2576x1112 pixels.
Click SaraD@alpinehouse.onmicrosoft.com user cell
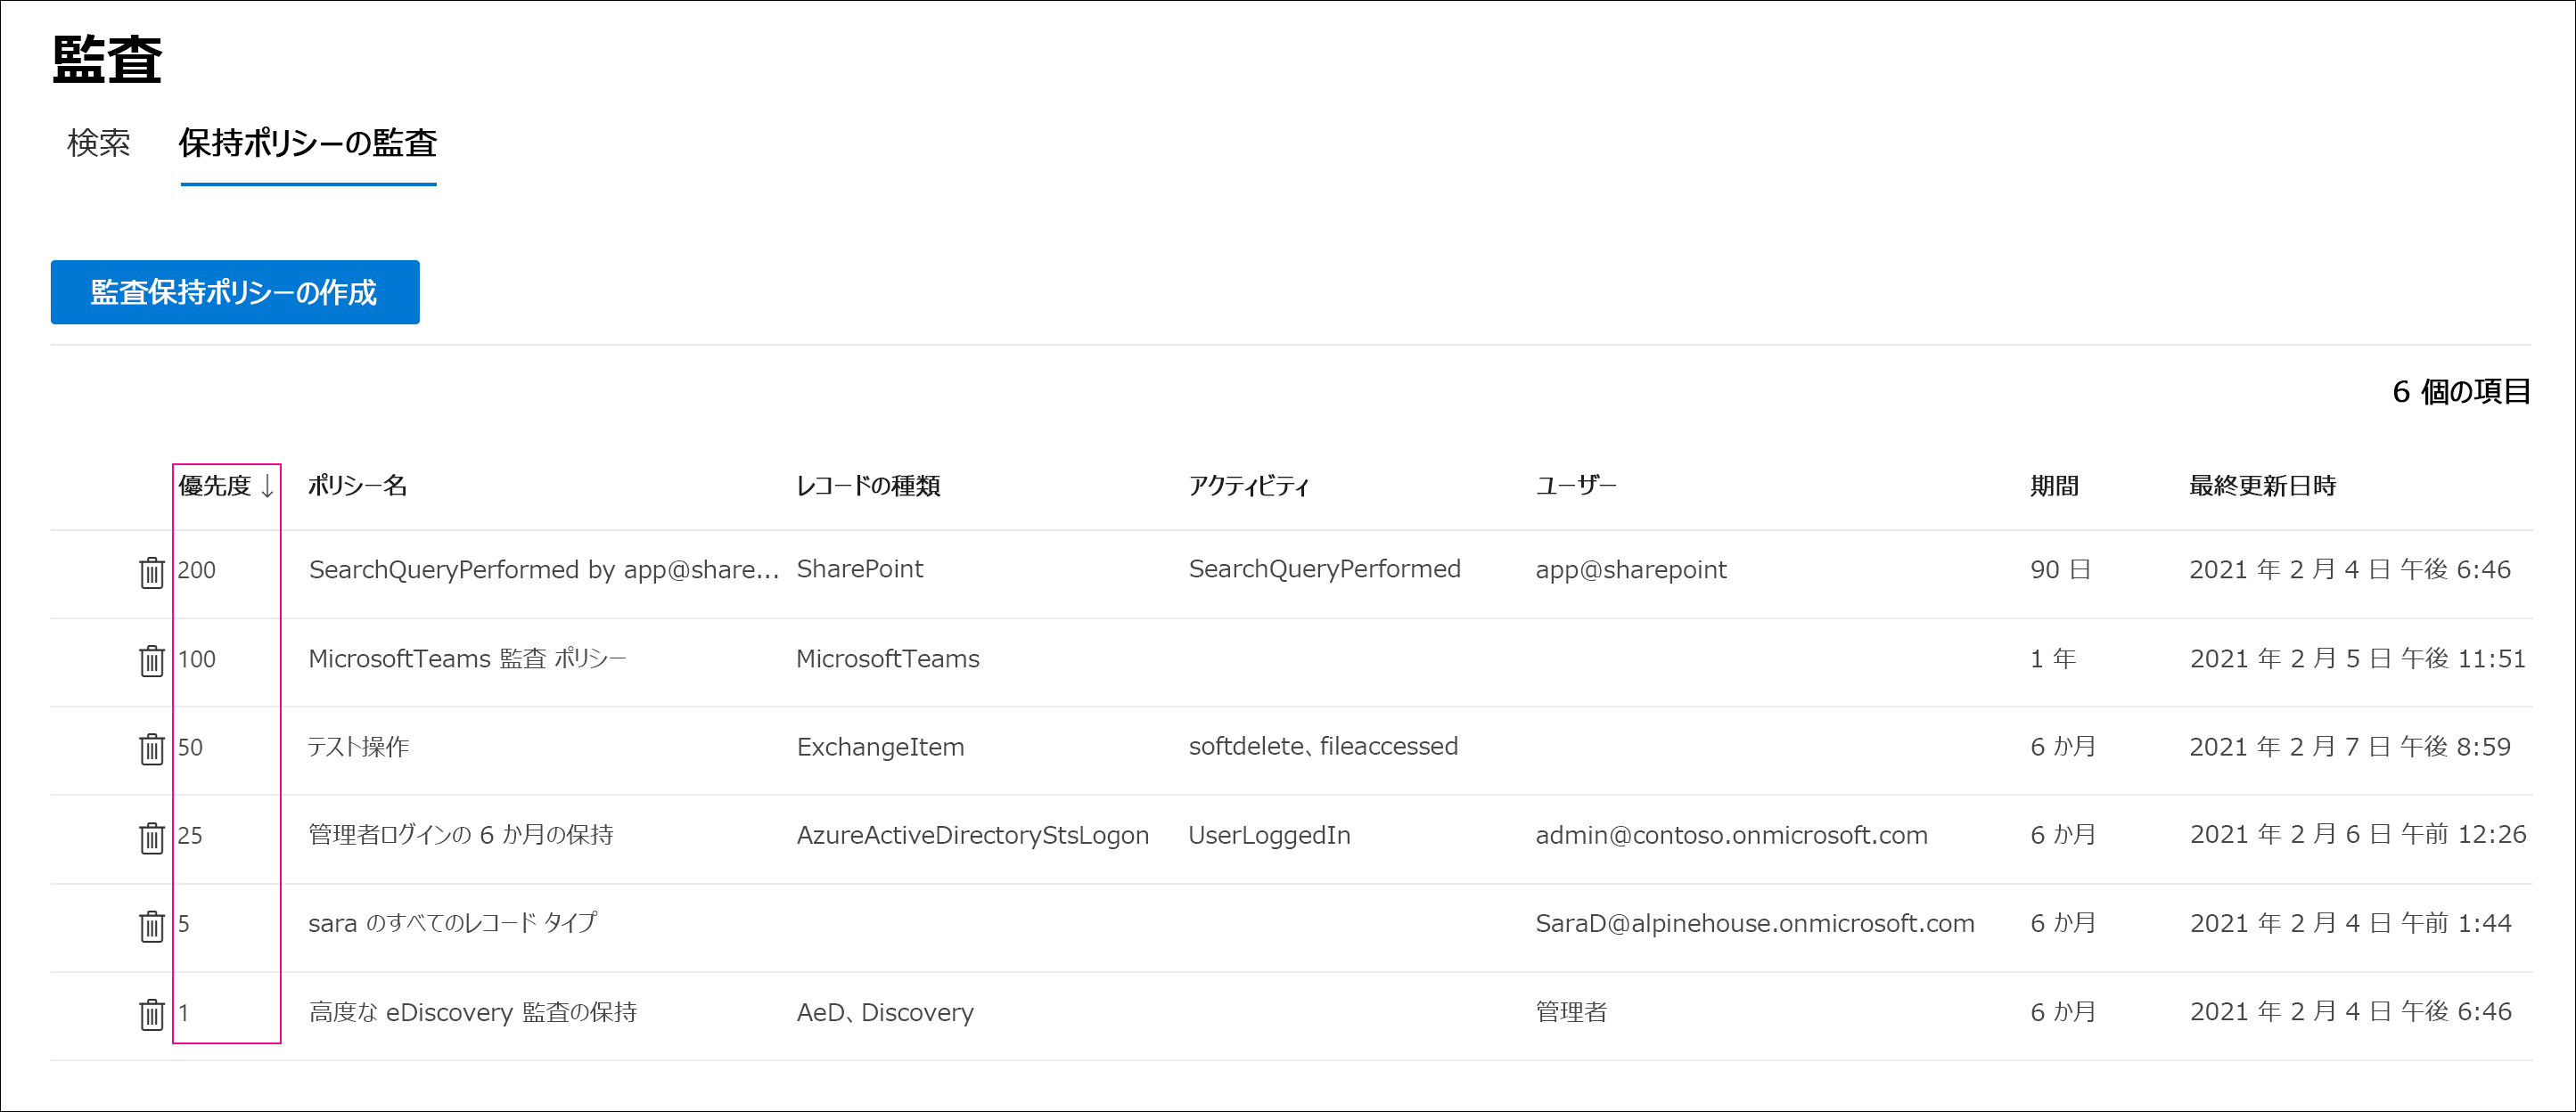(x=1755, y=923)
